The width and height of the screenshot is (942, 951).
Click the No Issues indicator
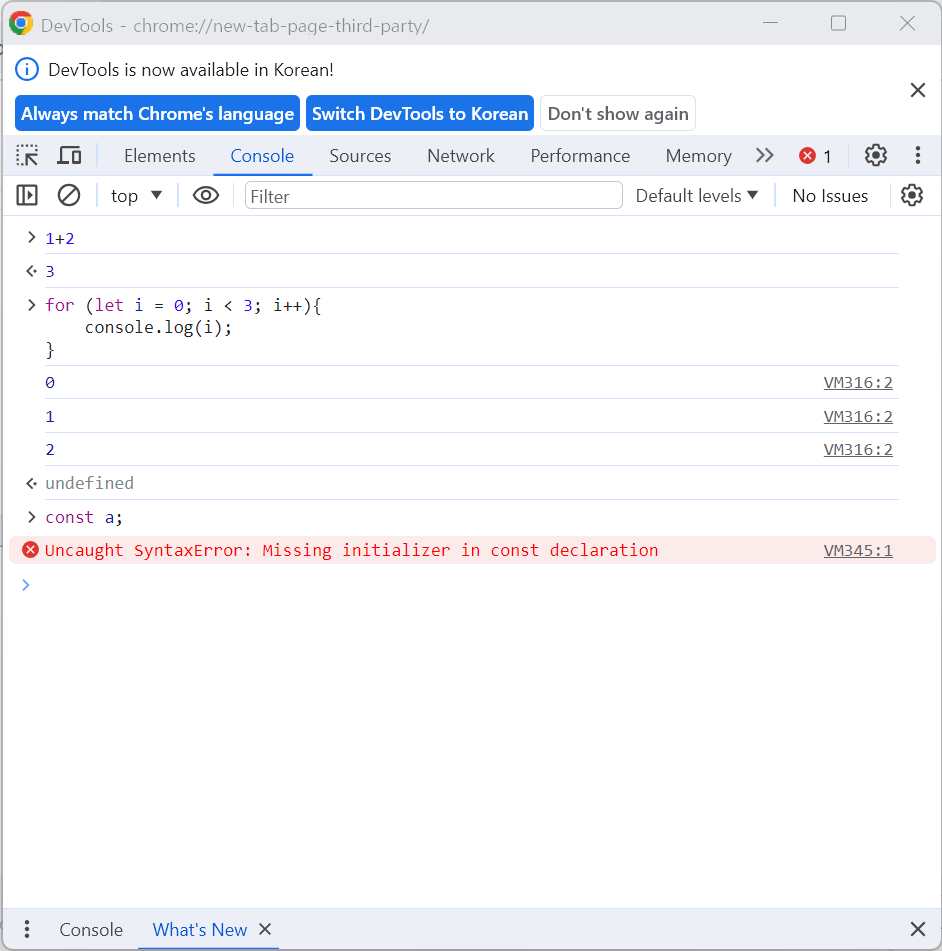[x=830, y=196]
